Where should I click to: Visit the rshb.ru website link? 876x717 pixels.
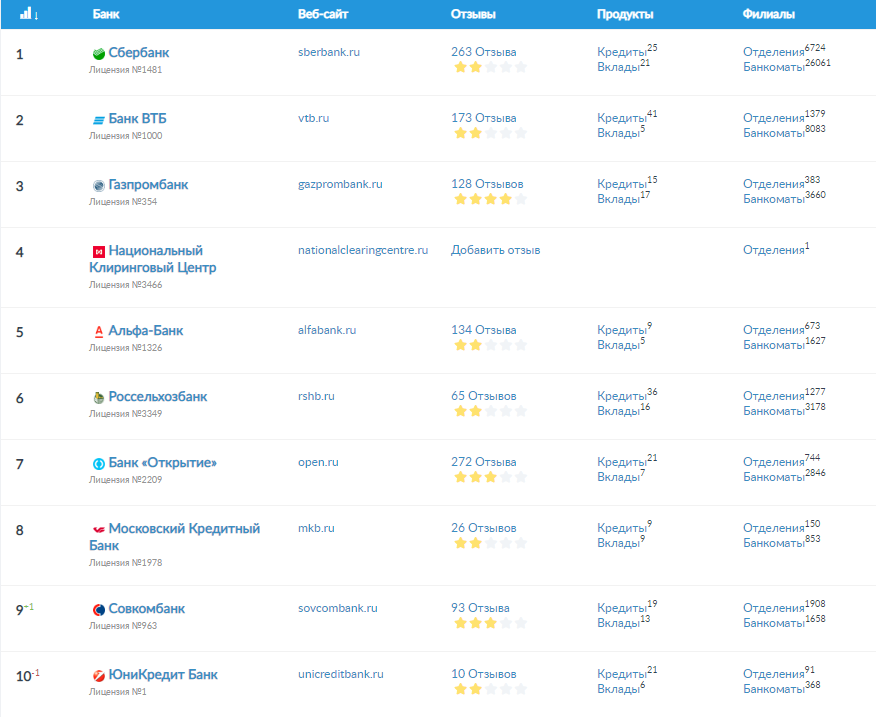[x=316, y=396]
